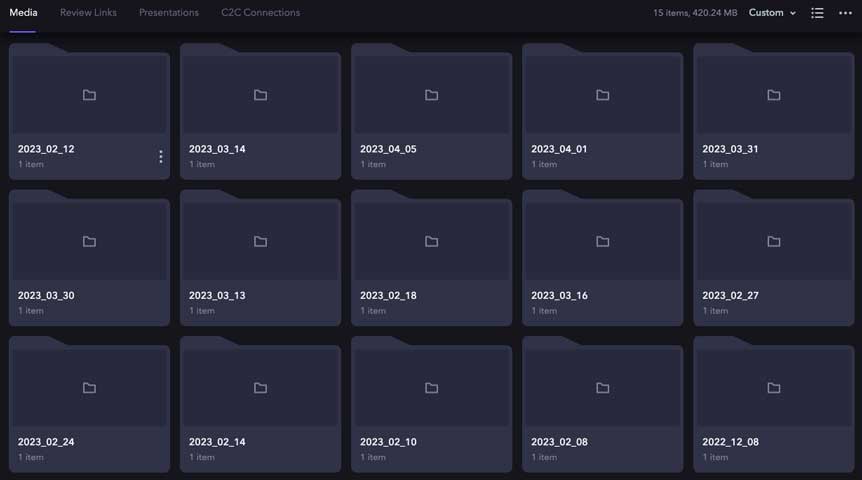Open the three-dot more options menu in header
The width and height of the screenshot is (862, 480).
[845, 13]
